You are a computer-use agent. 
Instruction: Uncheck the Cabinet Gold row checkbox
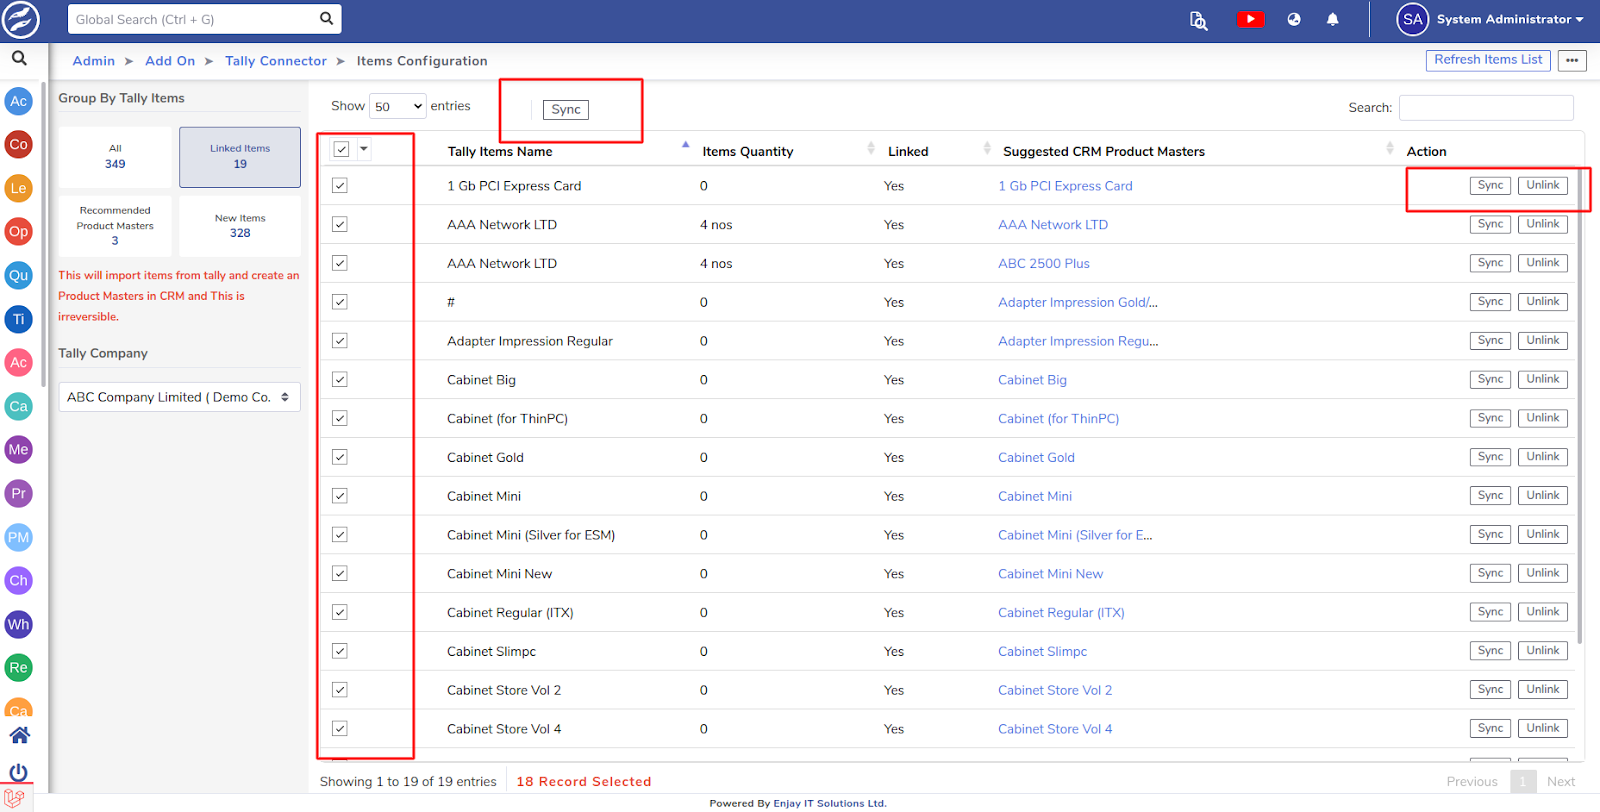pos(340,457)
